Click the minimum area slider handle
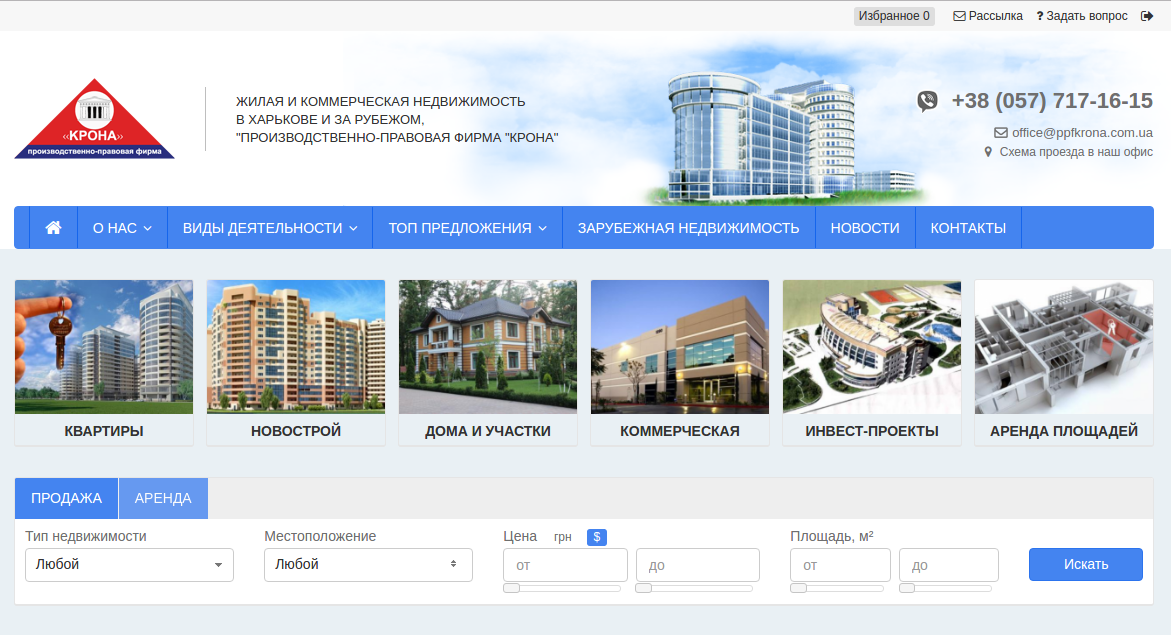Viewport: 1171px width, 635px height. [x=798, y=588]
